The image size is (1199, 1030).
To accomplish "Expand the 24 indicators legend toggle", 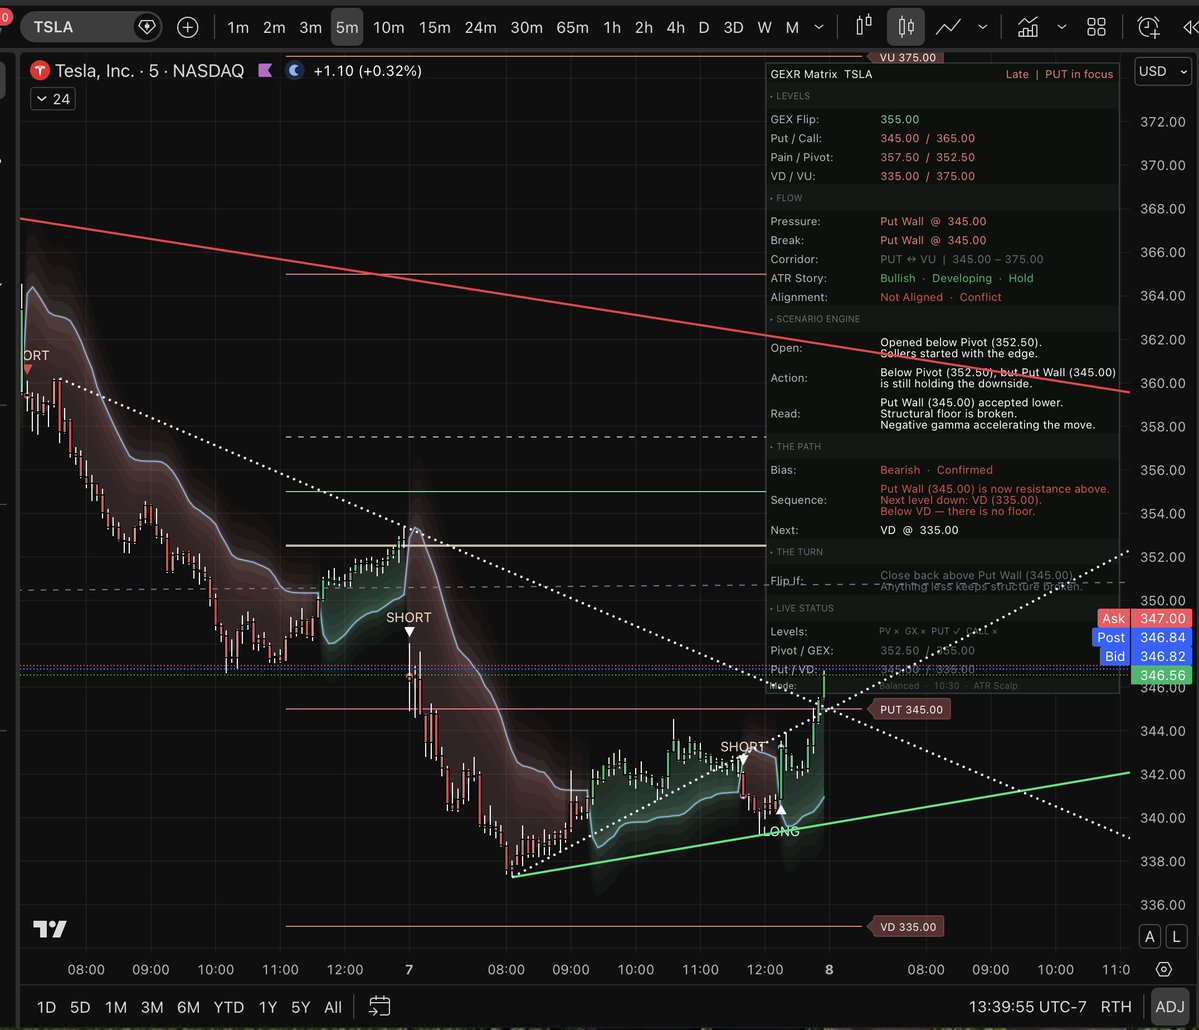I will click(53, 99).
